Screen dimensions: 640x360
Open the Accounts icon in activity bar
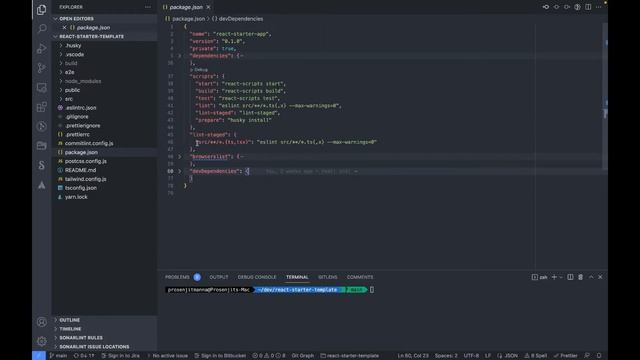[42, 322]
